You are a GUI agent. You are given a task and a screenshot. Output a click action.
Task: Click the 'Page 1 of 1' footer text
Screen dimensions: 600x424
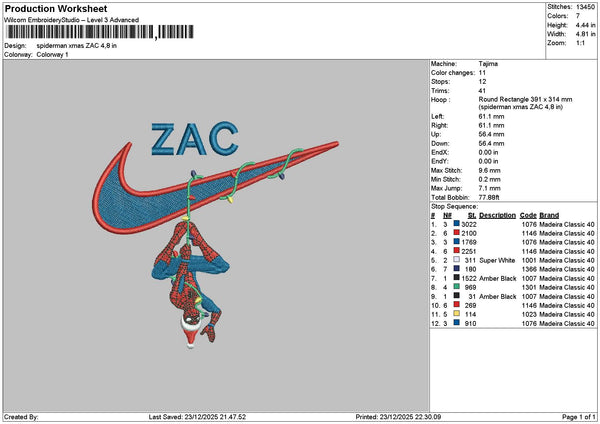click(x=579, y=417)
